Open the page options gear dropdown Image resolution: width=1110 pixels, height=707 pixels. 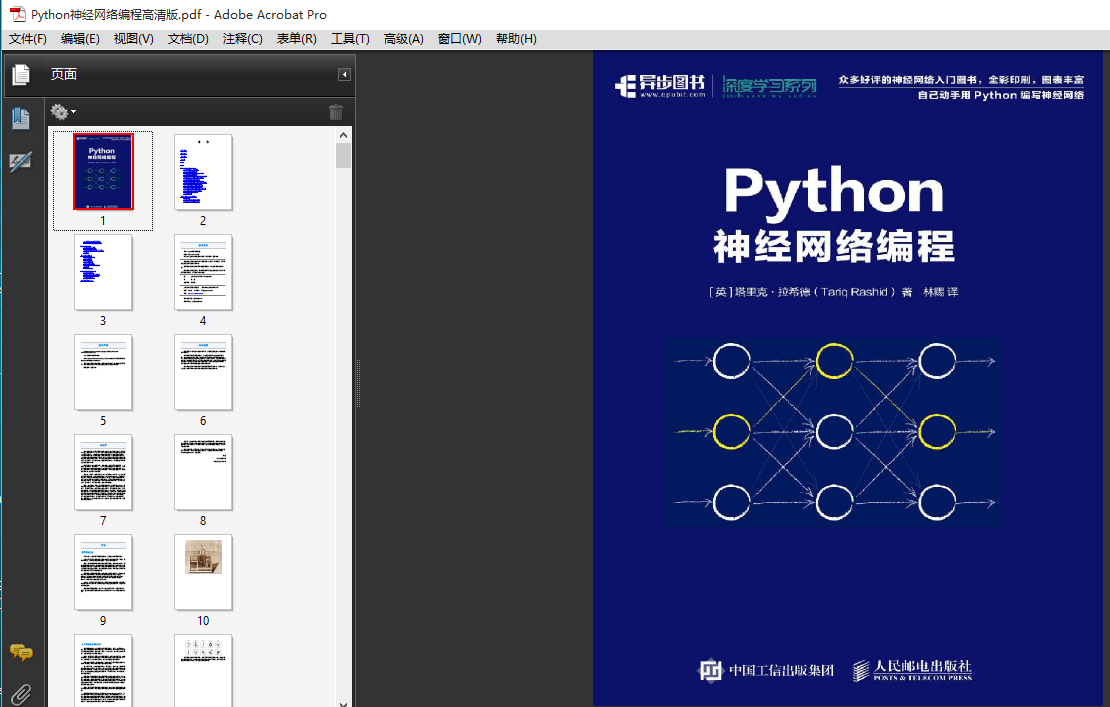click(63, 112)
